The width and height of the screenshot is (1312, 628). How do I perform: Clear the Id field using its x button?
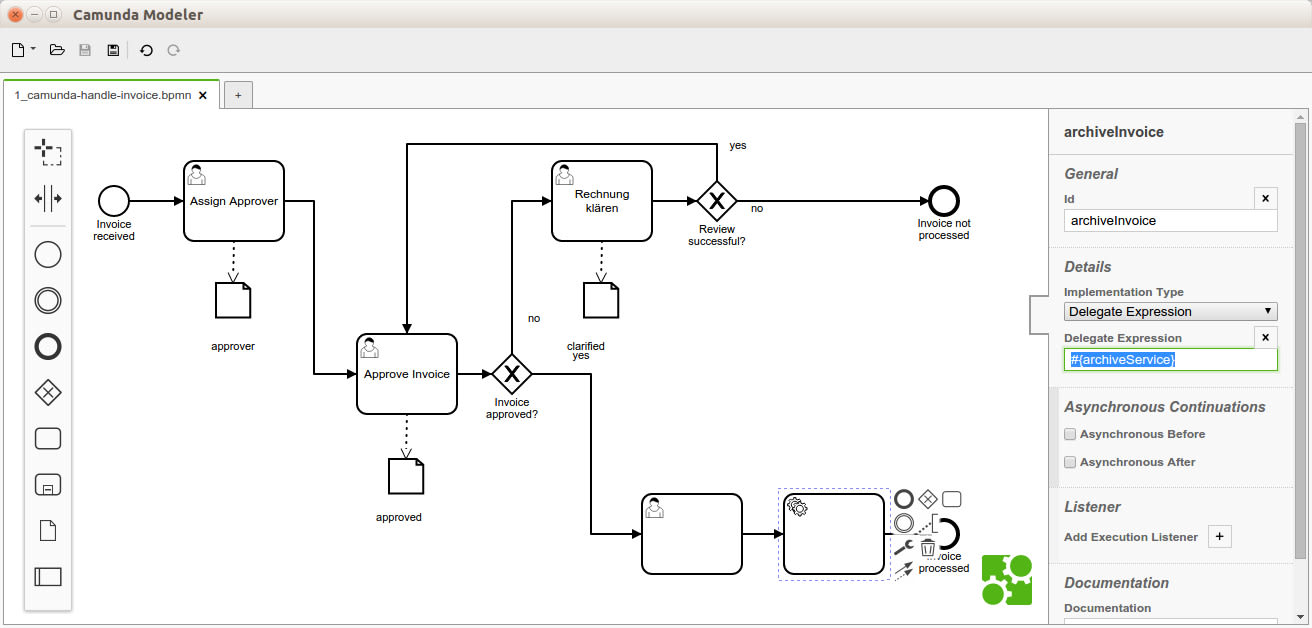tap(1265, 198)
